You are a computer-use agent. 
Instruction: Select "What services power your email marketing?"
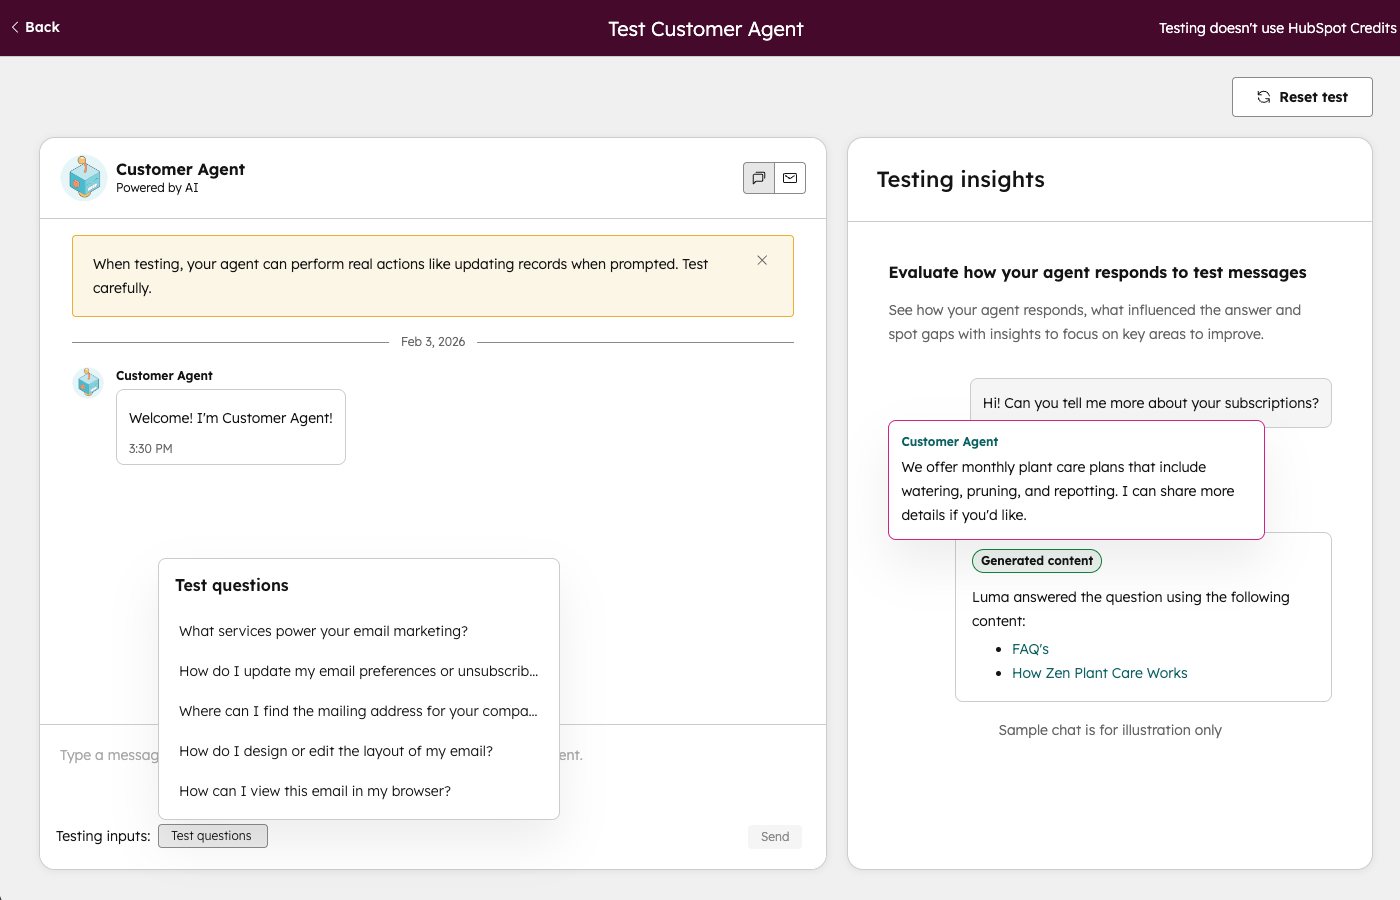pos(323,631)
